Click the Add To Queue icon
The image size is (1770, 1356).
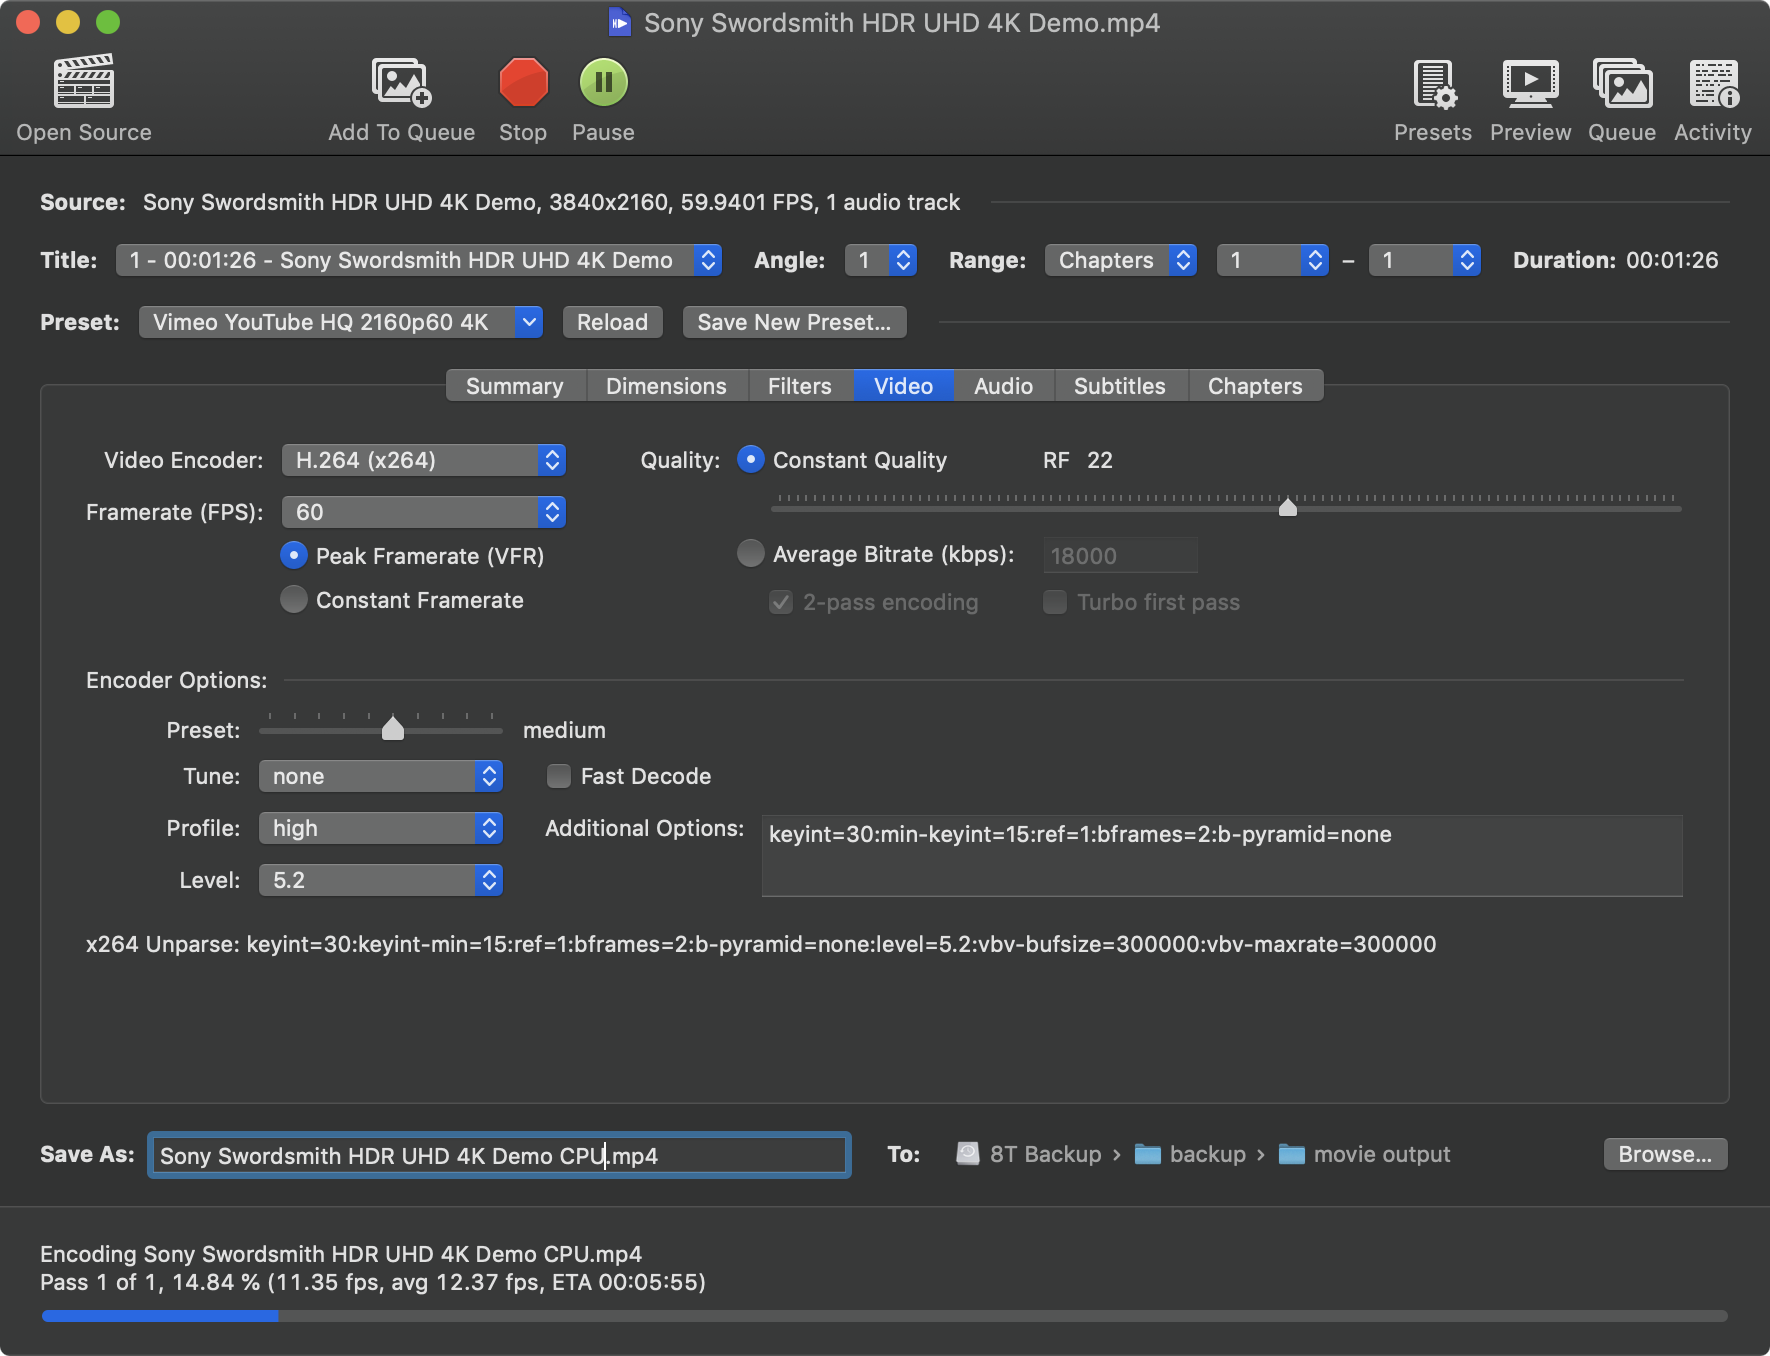coord(401,82)
